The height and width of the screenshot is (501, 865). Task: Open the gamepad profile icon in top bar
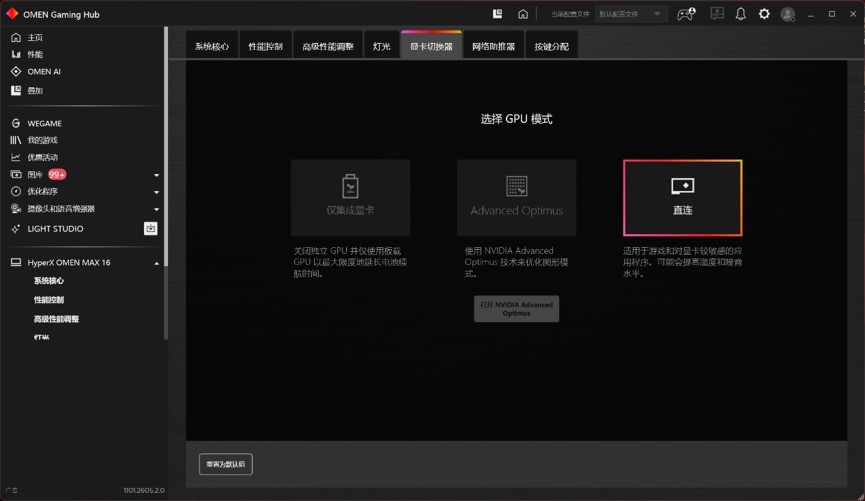click(686, 14)
